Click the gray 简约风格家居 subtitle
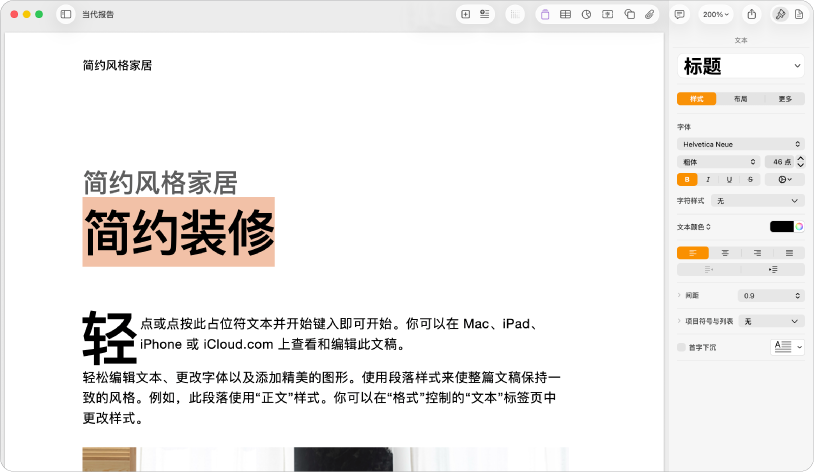814x473 pixels. 160,183
